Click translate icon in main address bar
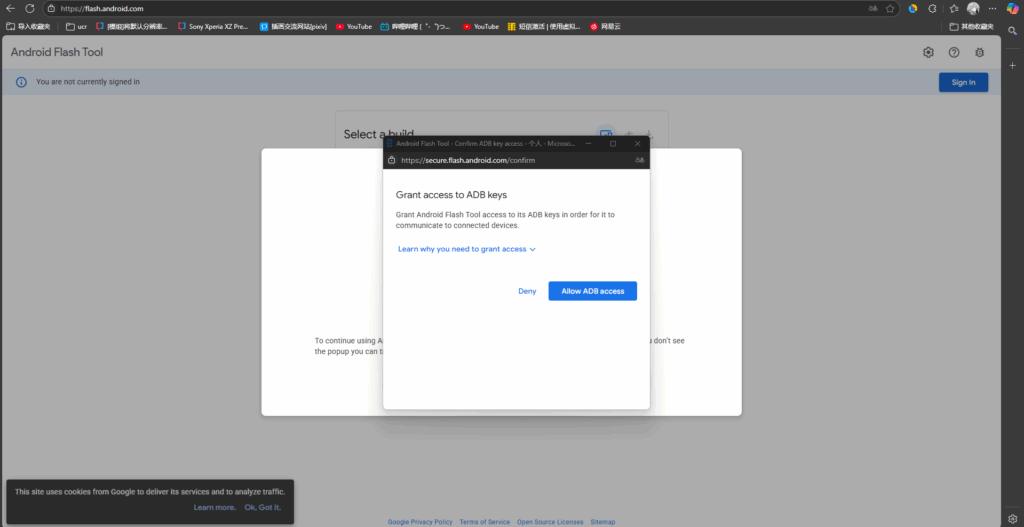Image resolution: width=1024 pixels, height=527 pixels. click(x=873, y=8)
